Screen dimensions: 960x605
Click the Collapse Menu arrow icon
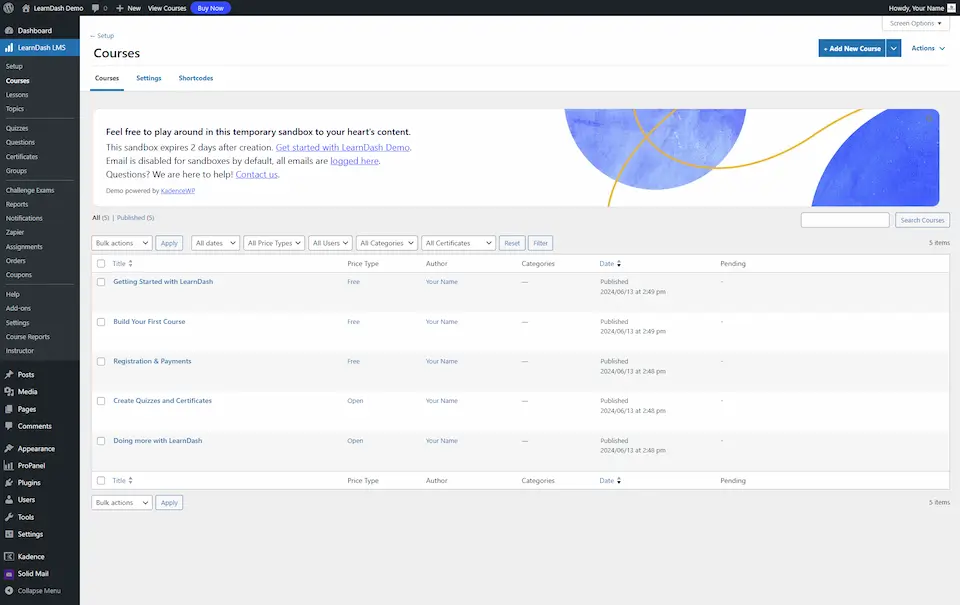click(9, 591)
